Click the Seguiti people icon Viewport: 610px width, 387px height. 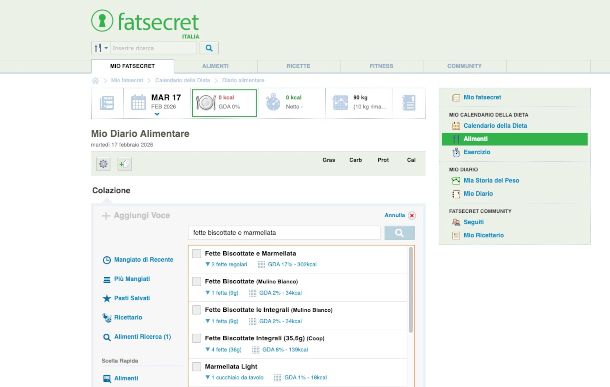[x=456, y=222]
